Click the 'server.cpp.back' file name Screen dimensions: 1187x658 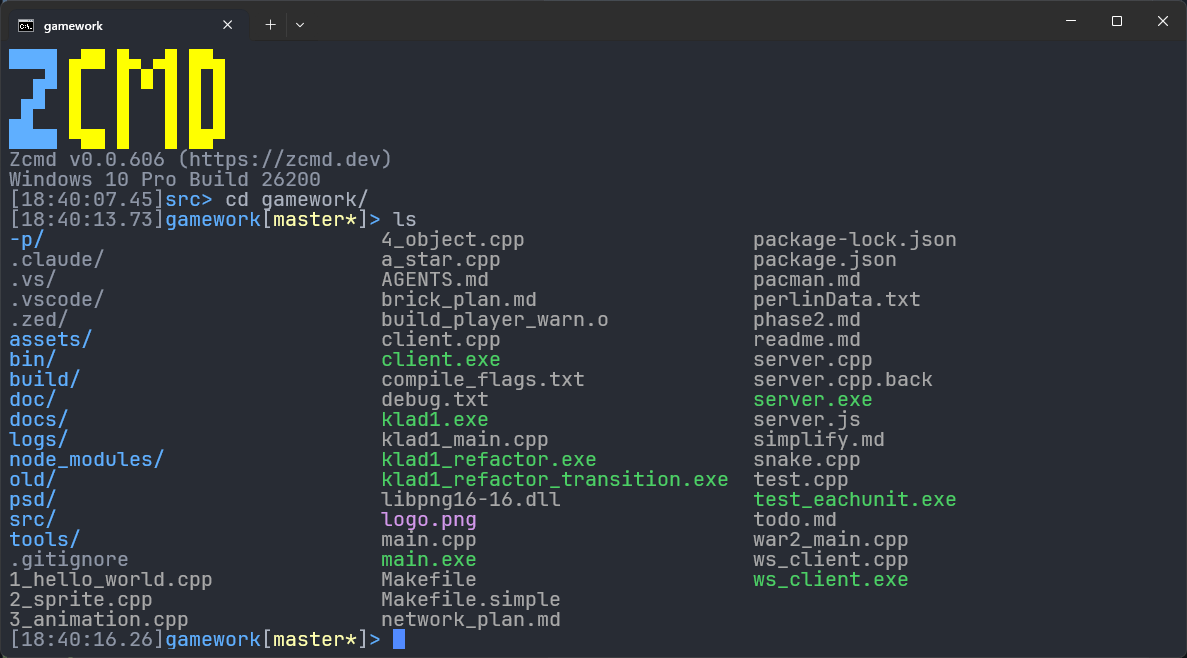(x=843, y=379)
